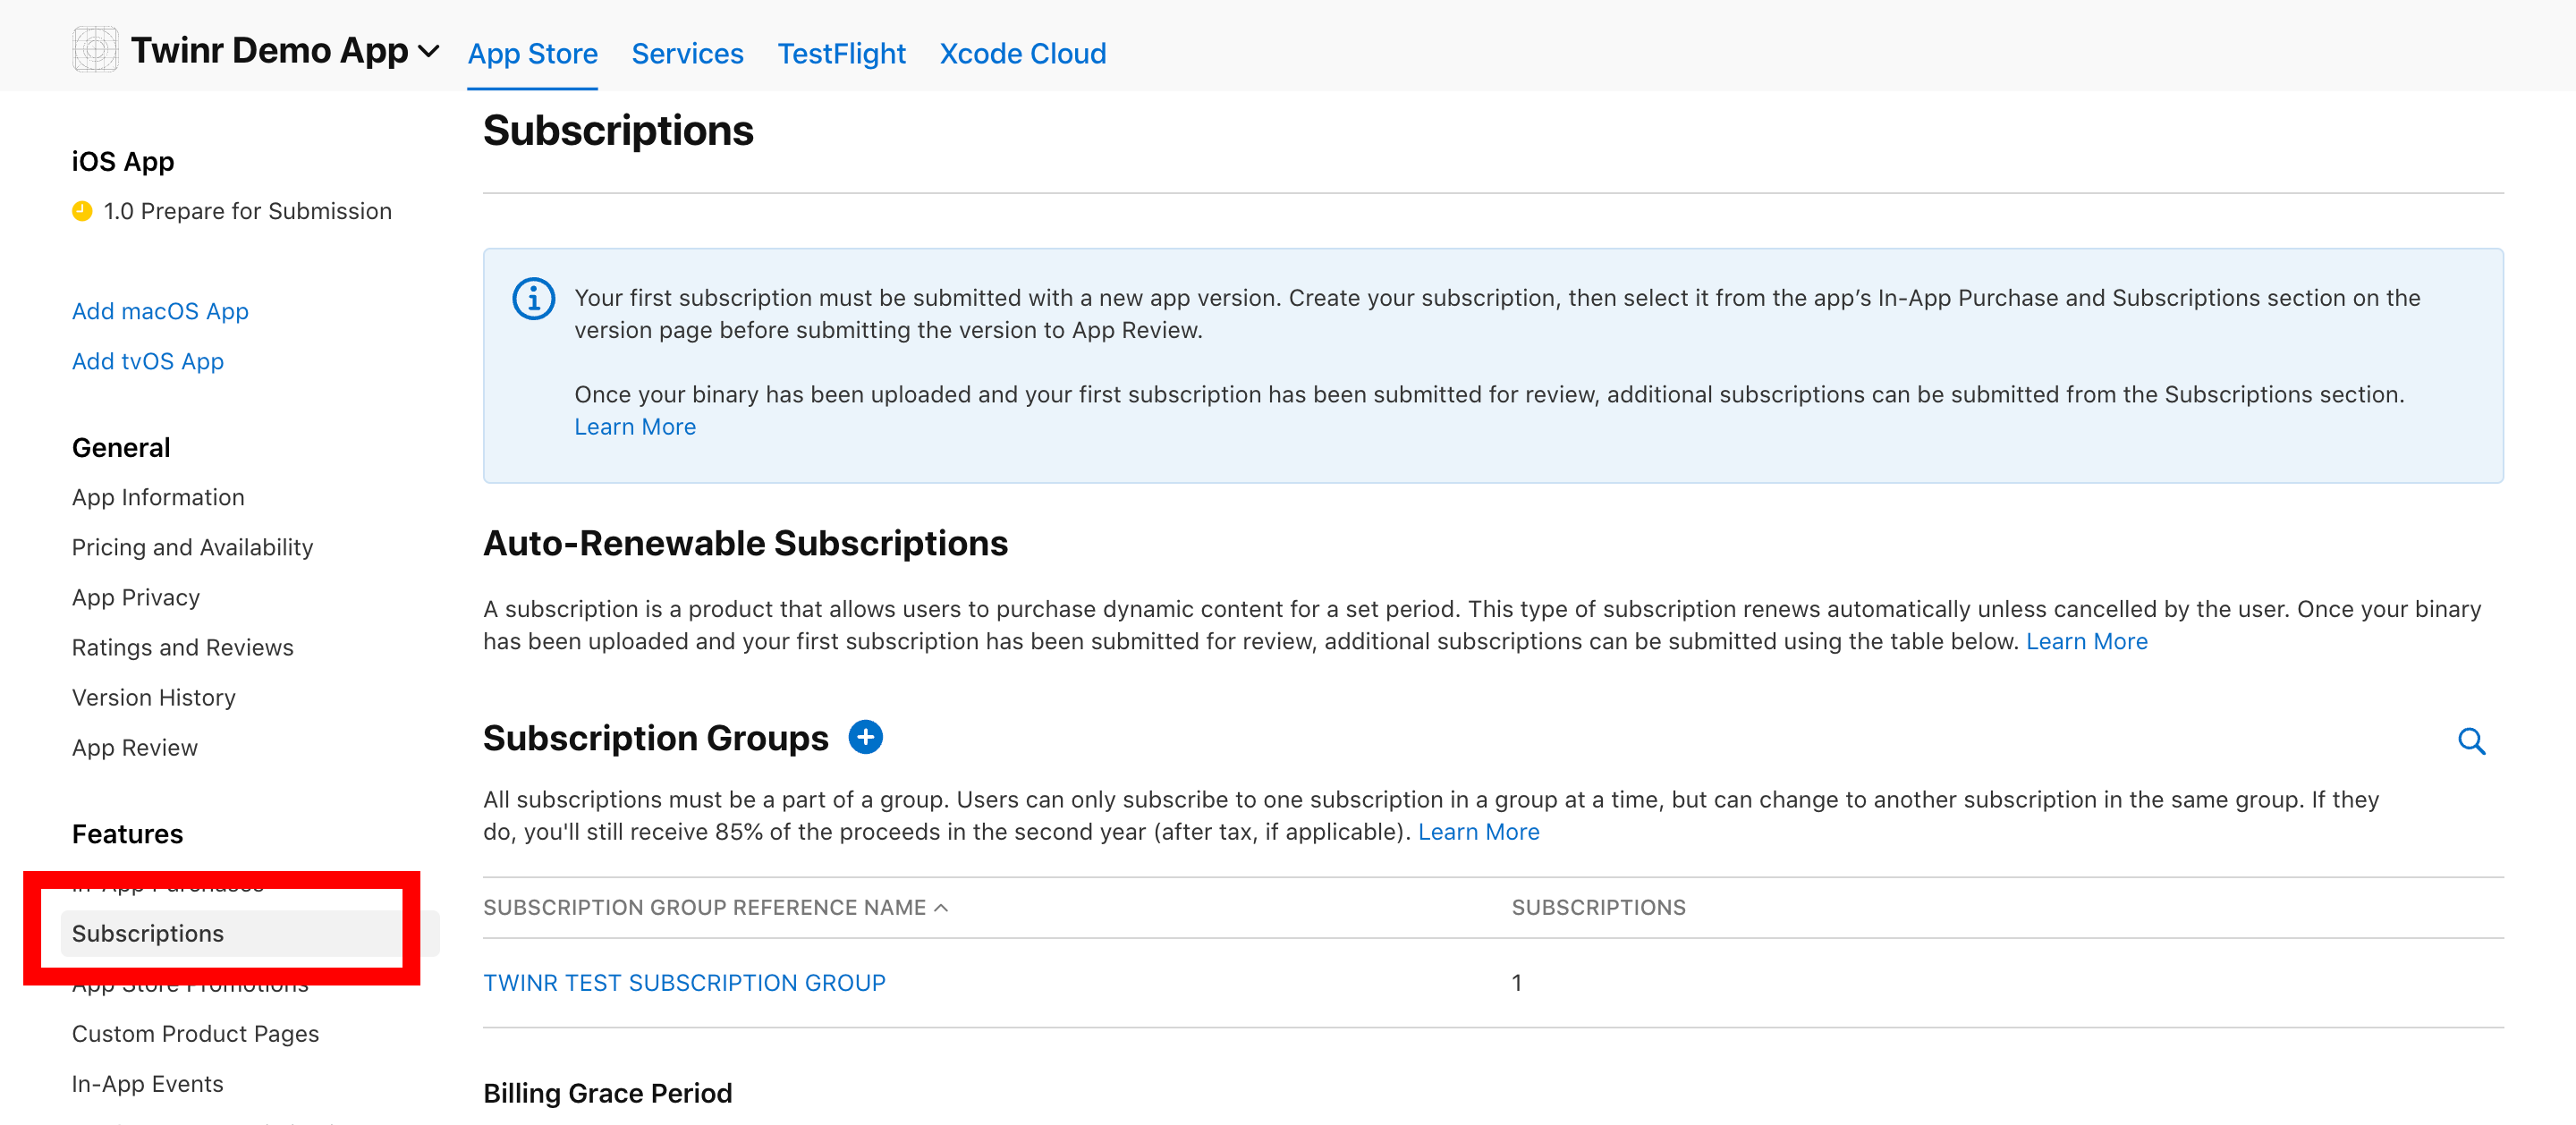Open App Information in sidebar
2576x1125 pixels.
(158, 497)
